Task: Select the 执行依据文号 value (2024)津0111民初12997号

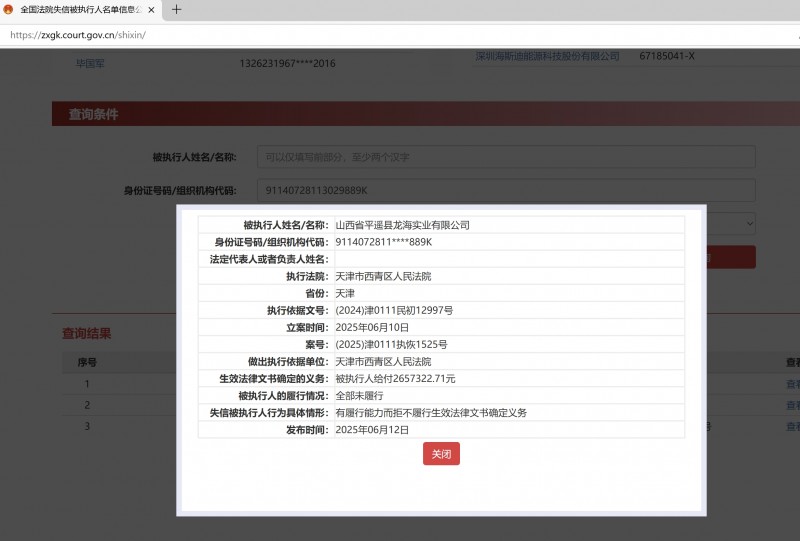Action: tap(394, 310)
